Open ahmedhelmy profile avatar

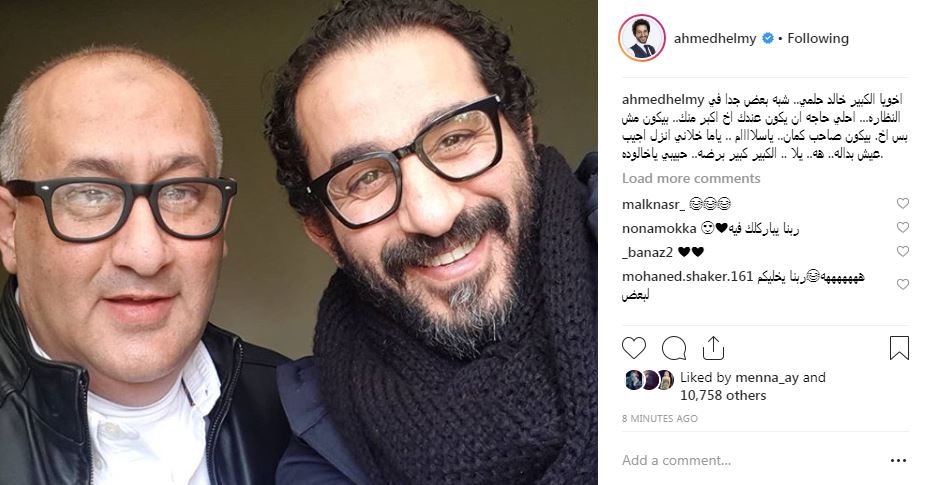pyautogui.click(x=641, y=38)
